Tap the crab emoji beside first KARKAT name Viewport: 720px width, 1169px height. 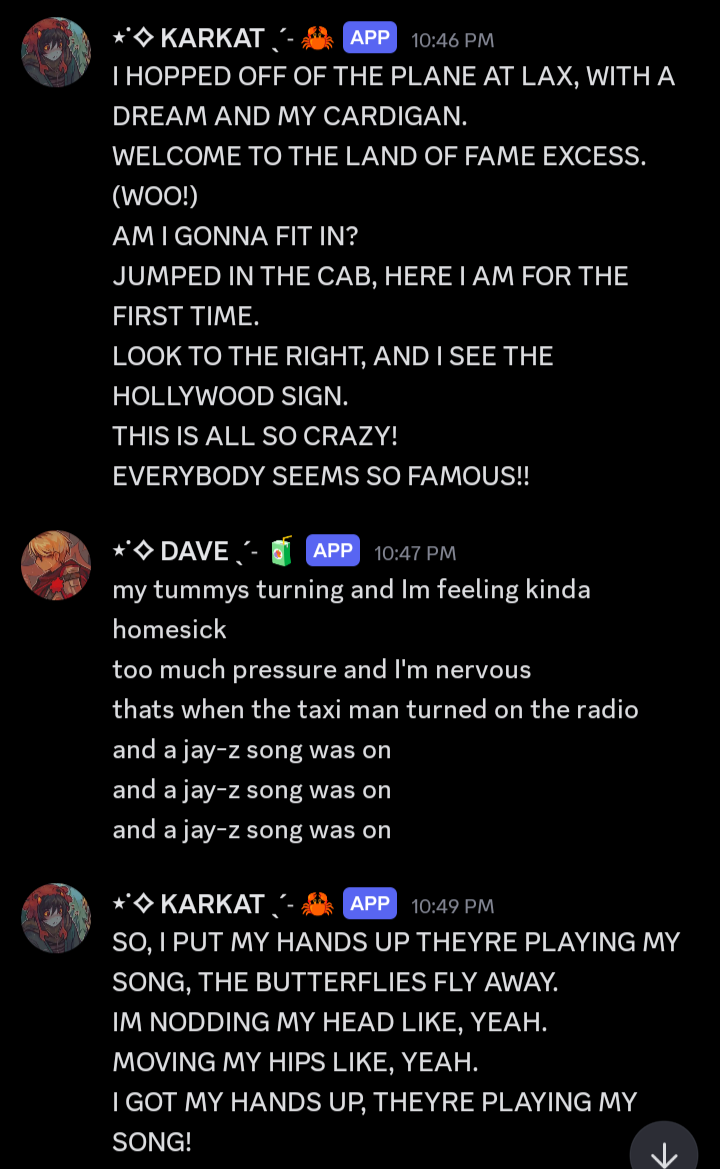317,38
